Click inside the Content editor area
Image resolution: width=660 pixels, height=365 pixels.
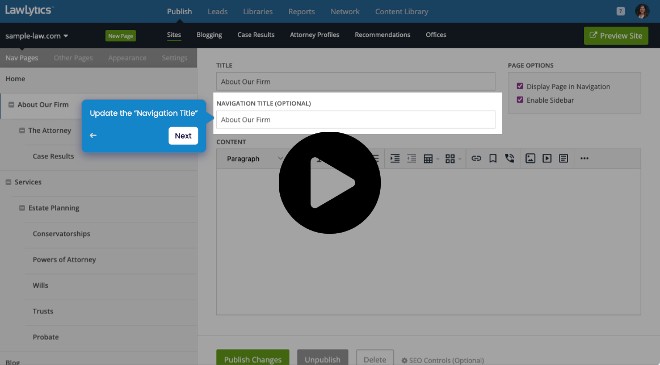pos(428,242)
